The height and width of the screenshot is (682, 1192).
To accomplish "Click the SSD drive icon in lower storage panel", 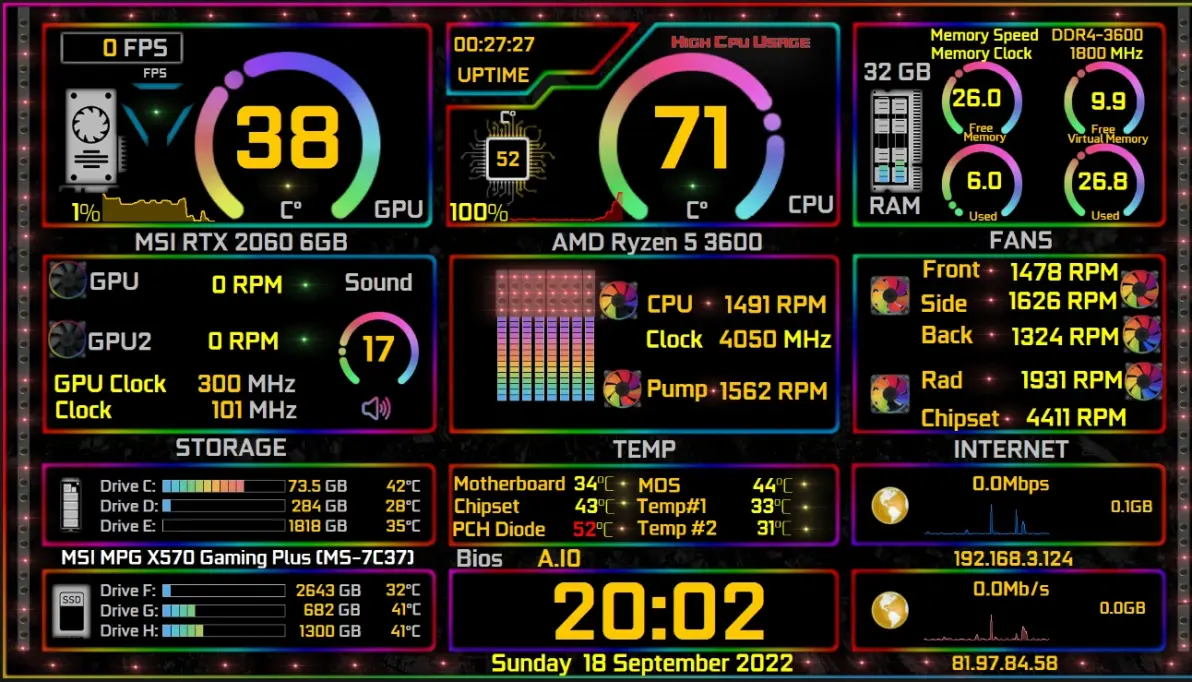I will [71, 611].
